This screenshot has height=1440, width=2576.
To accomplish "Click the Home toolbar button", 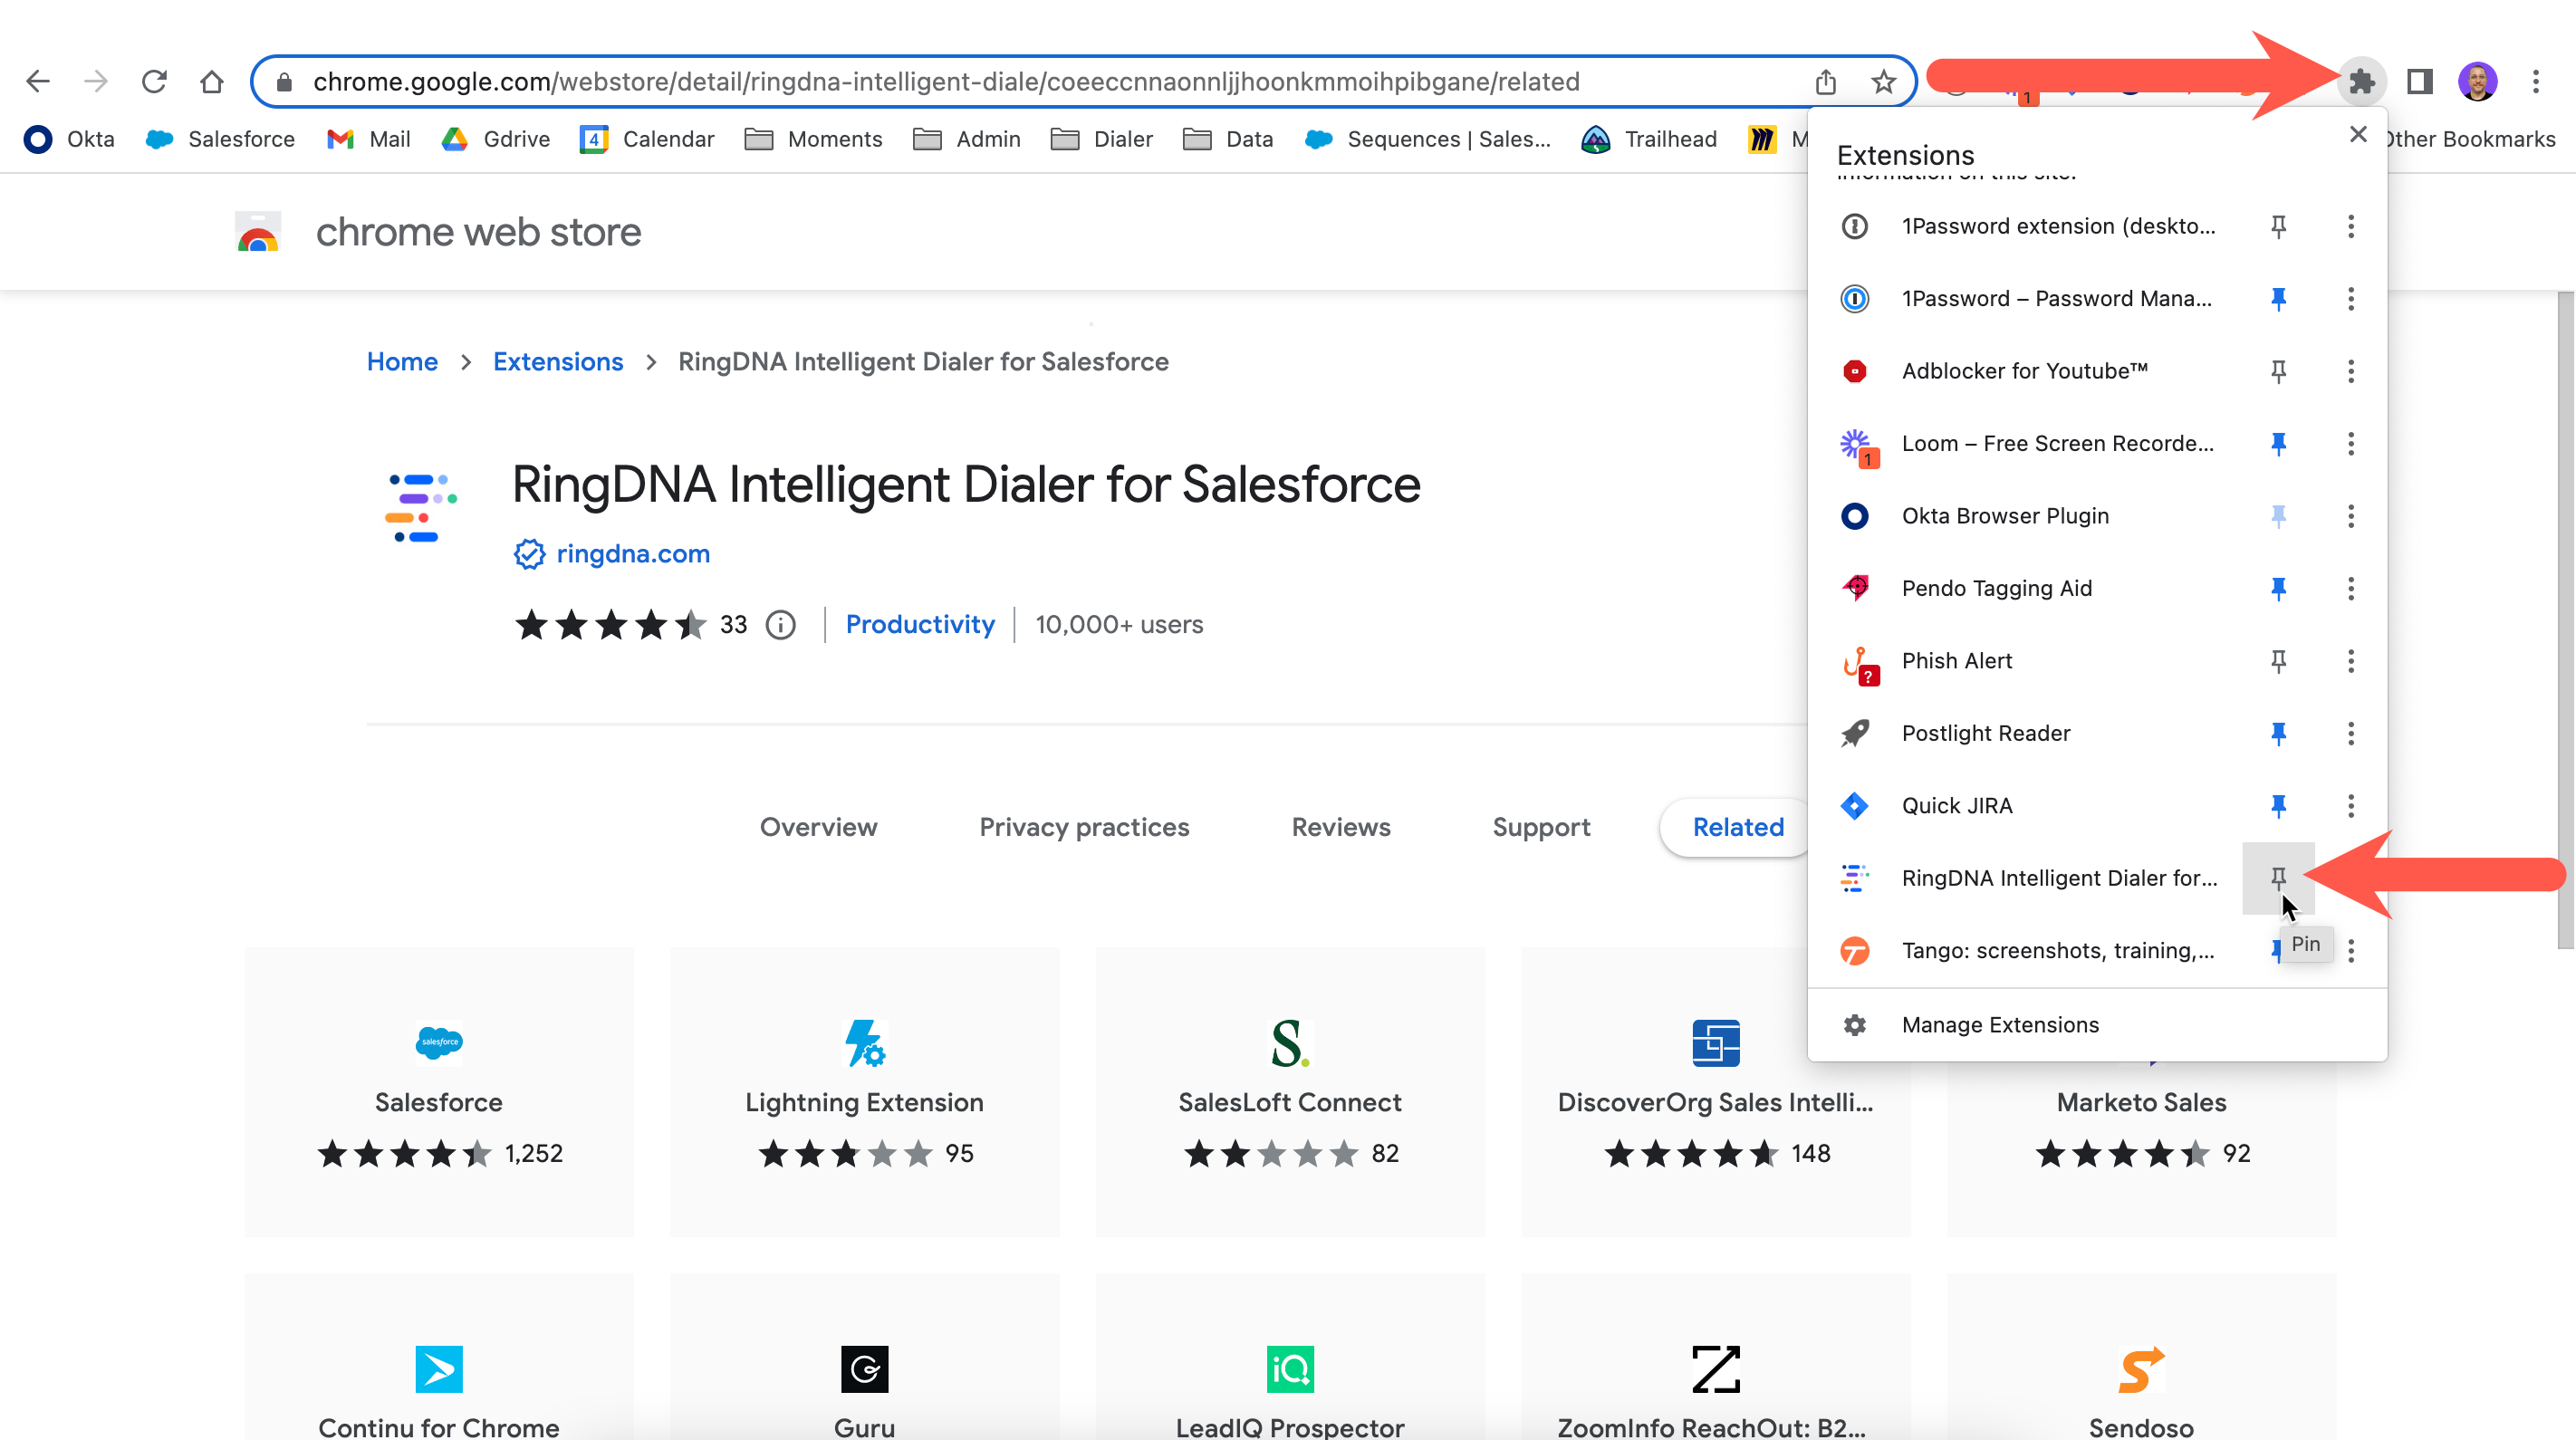I will coord(211,81).
